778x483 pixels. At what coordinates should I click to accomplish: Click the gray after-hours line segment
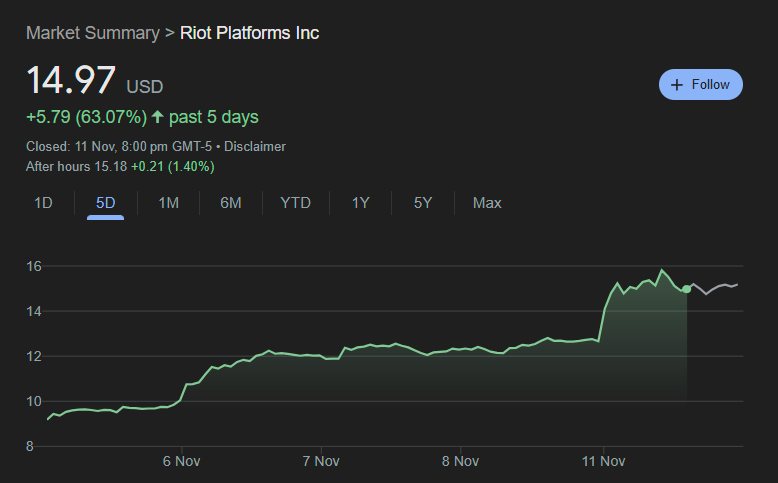coord(713,288)
